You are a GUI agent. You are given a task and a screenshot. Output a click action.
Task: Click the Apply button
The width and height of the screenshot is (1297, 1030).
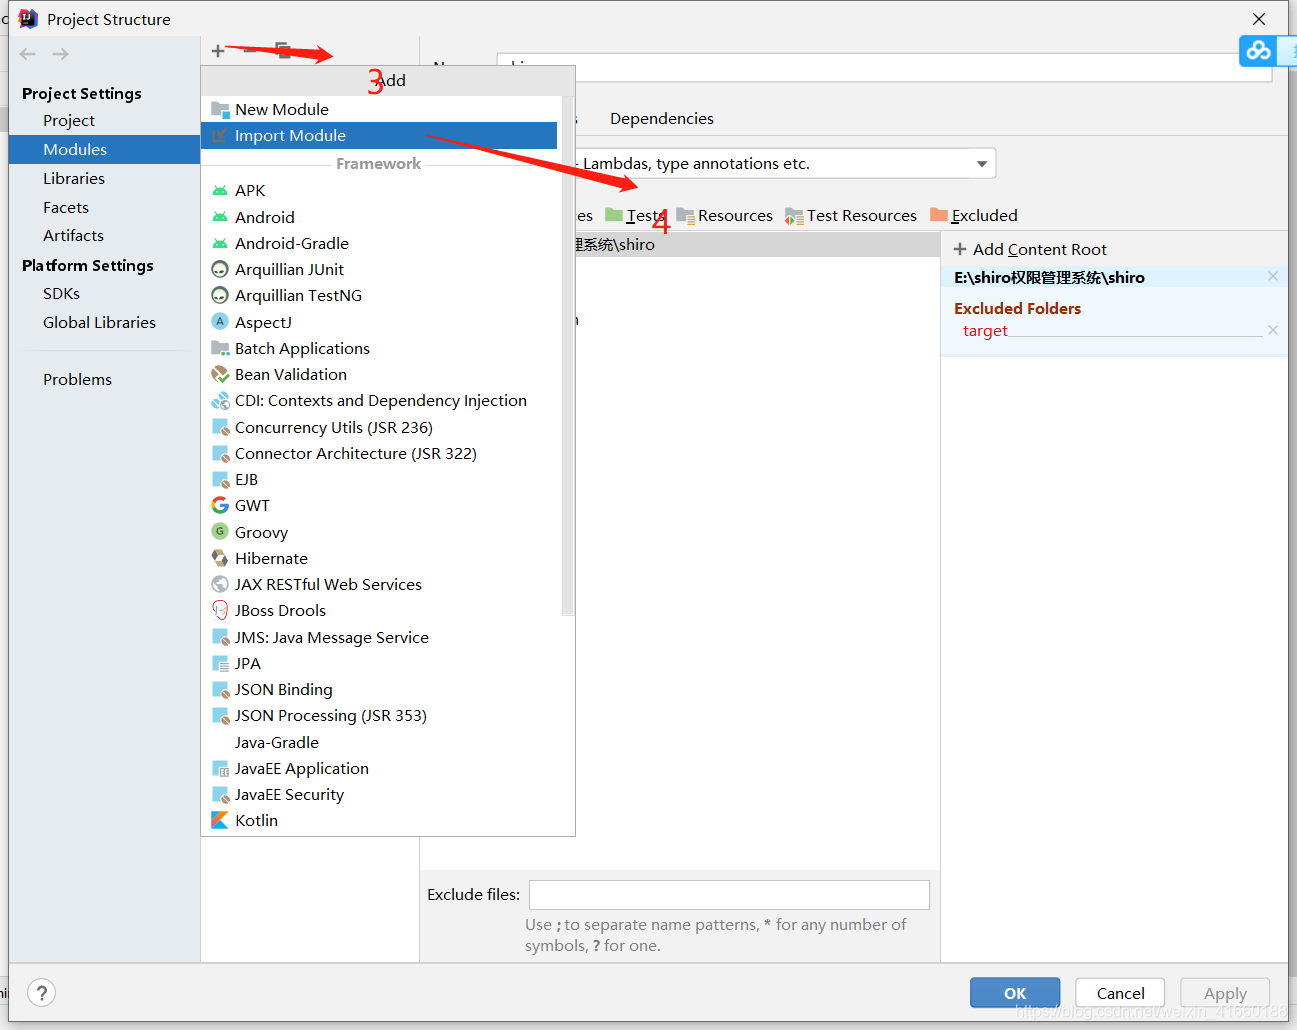click(1225, 993)
